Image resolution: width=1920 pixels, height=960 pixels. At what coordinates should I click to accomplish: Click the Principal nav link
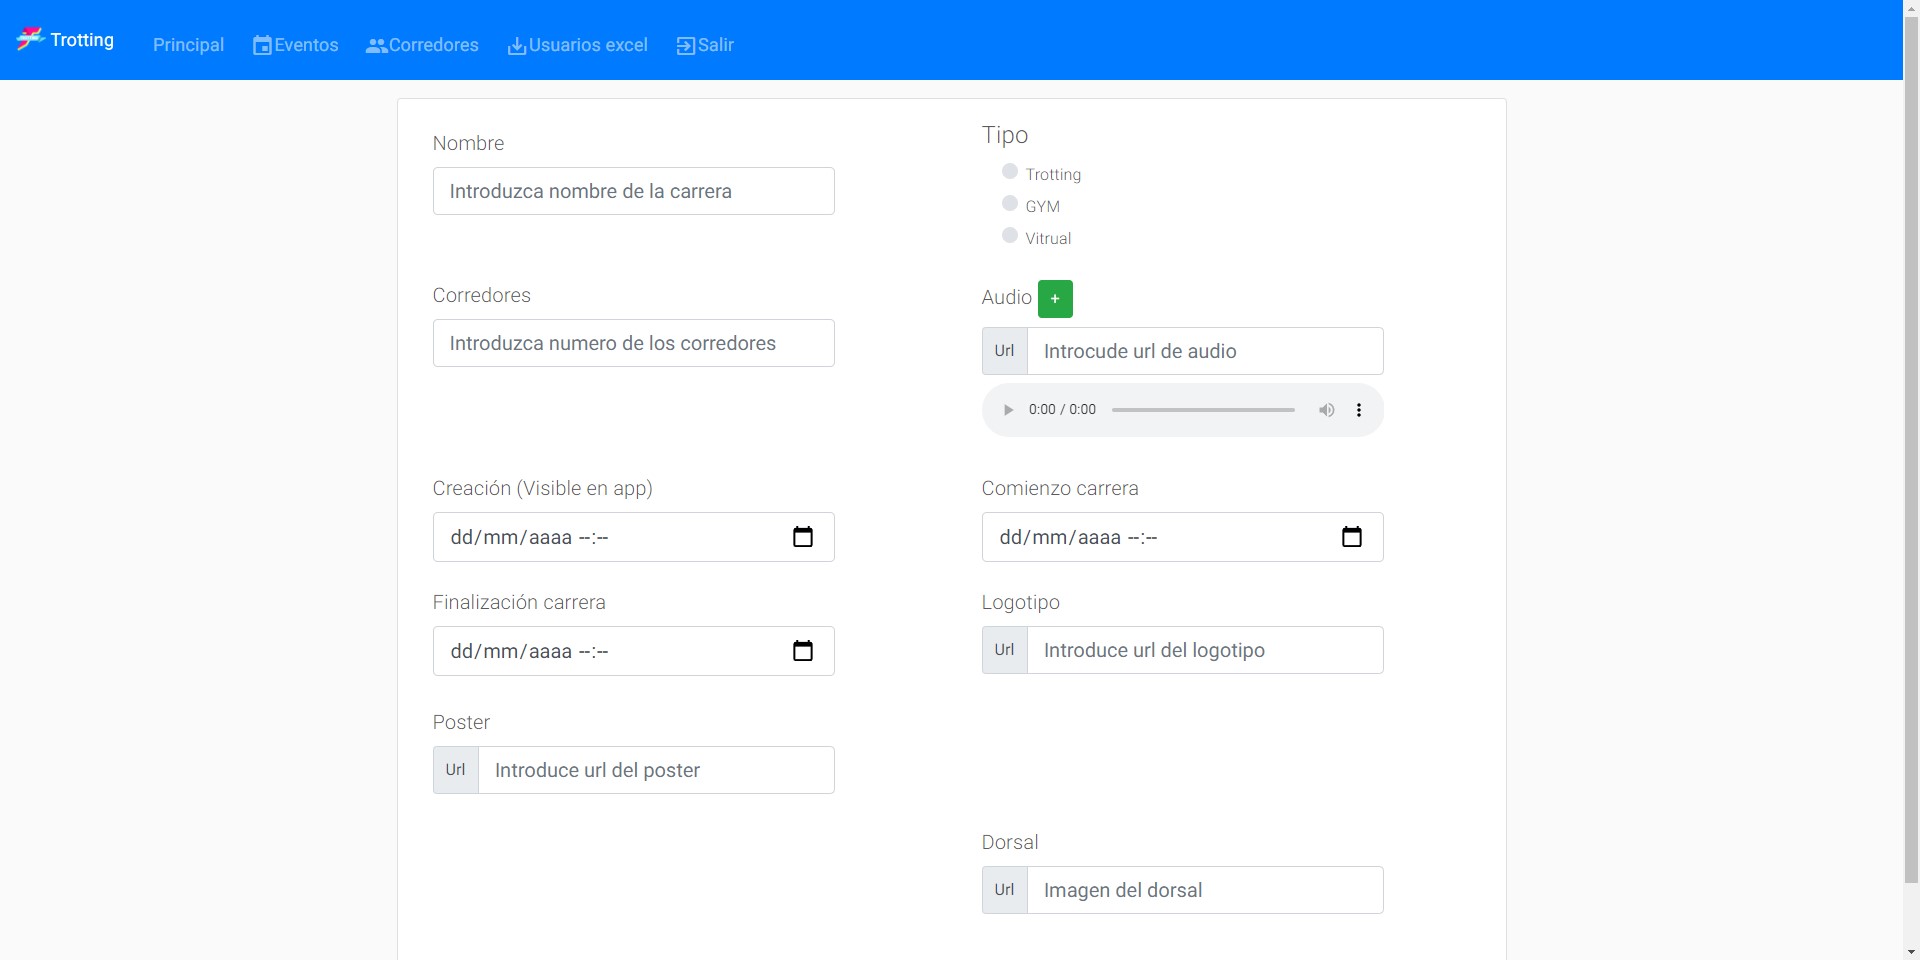click(188, 45)
